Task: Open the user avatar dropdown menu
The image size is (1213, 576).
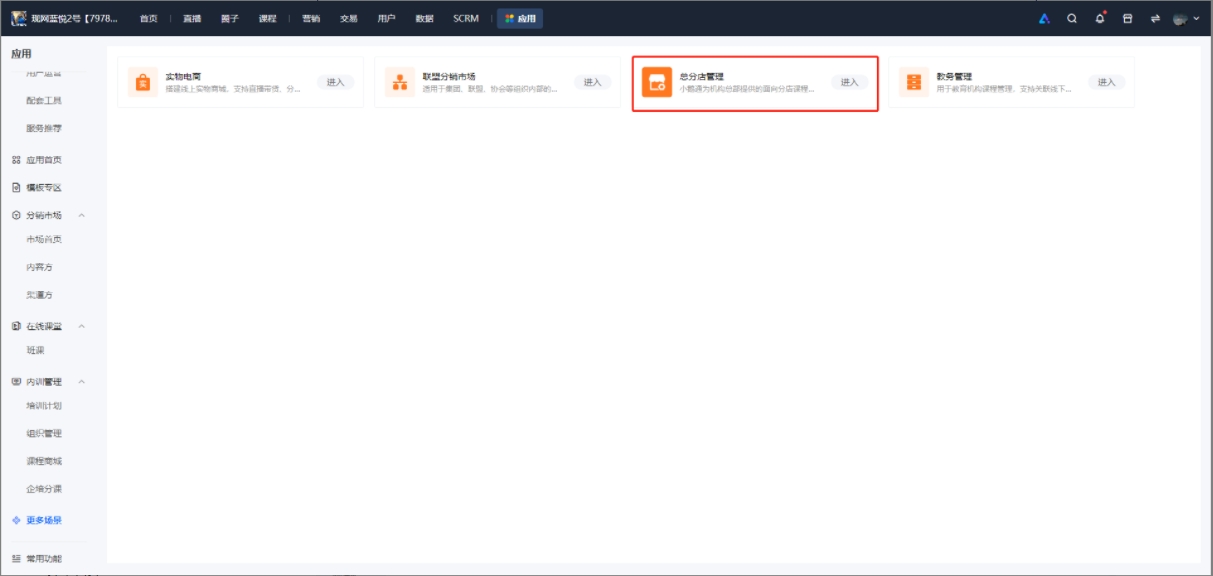Action: click(1186, 18)
